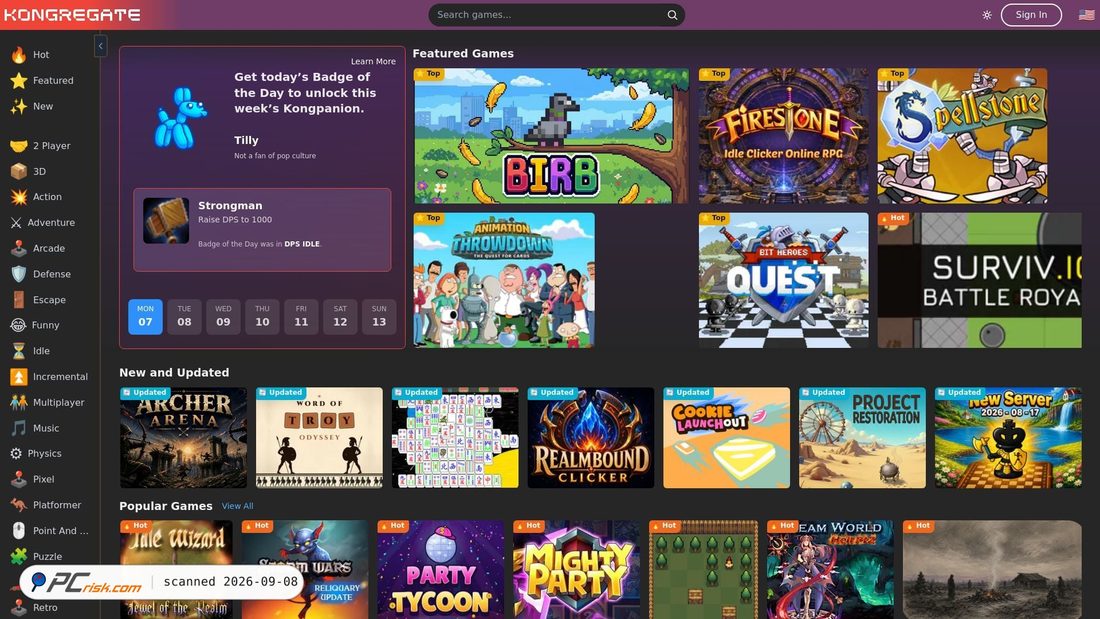Select the Funny face icon

(x=18, y=325)
